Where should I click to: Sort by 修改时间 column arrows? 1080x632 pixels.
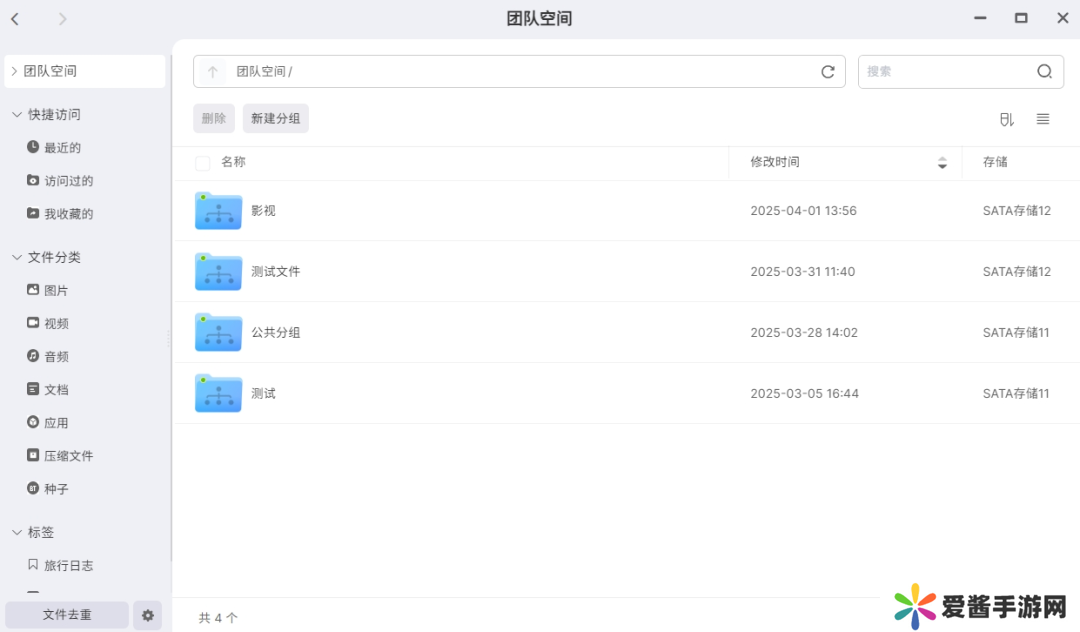click(x=942, y=163)
